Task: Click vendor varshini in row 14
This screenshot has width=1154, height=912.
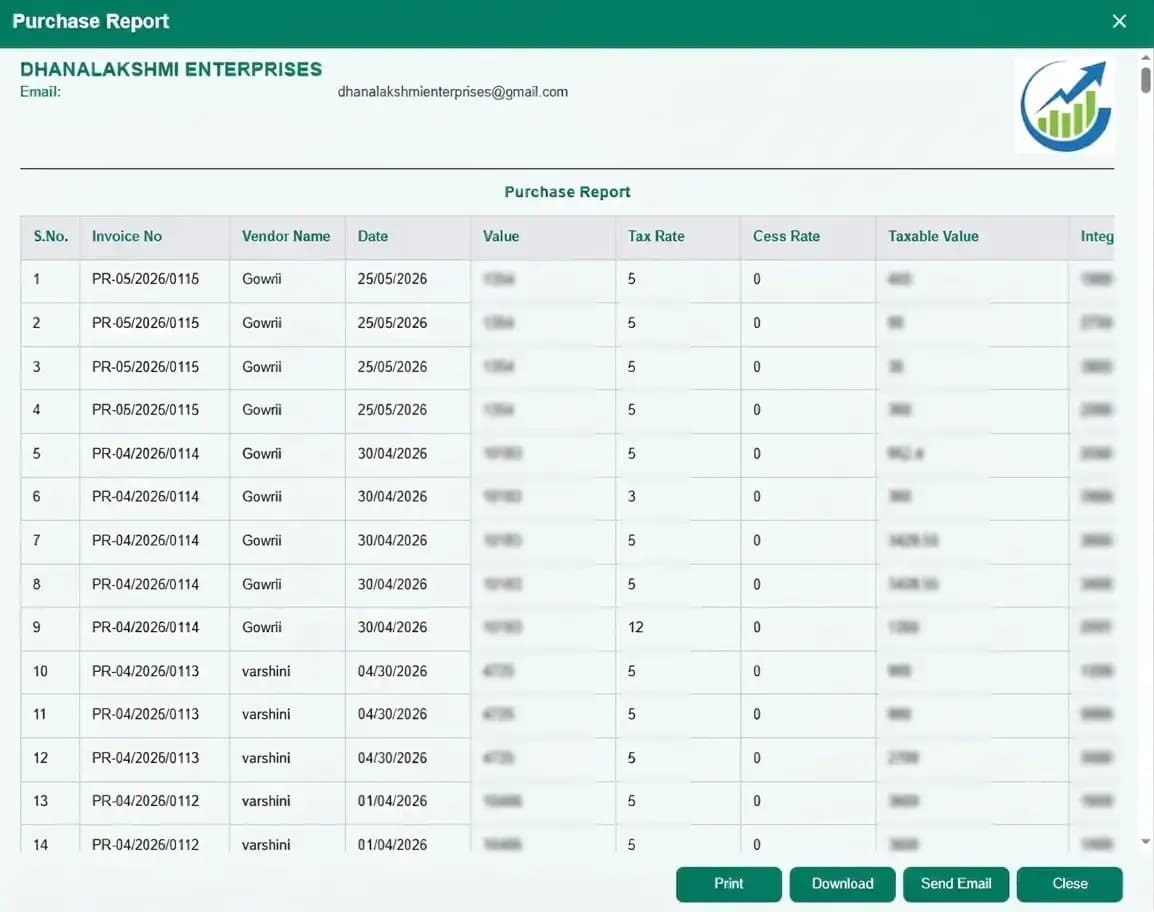Action: (x=266, y=844)
